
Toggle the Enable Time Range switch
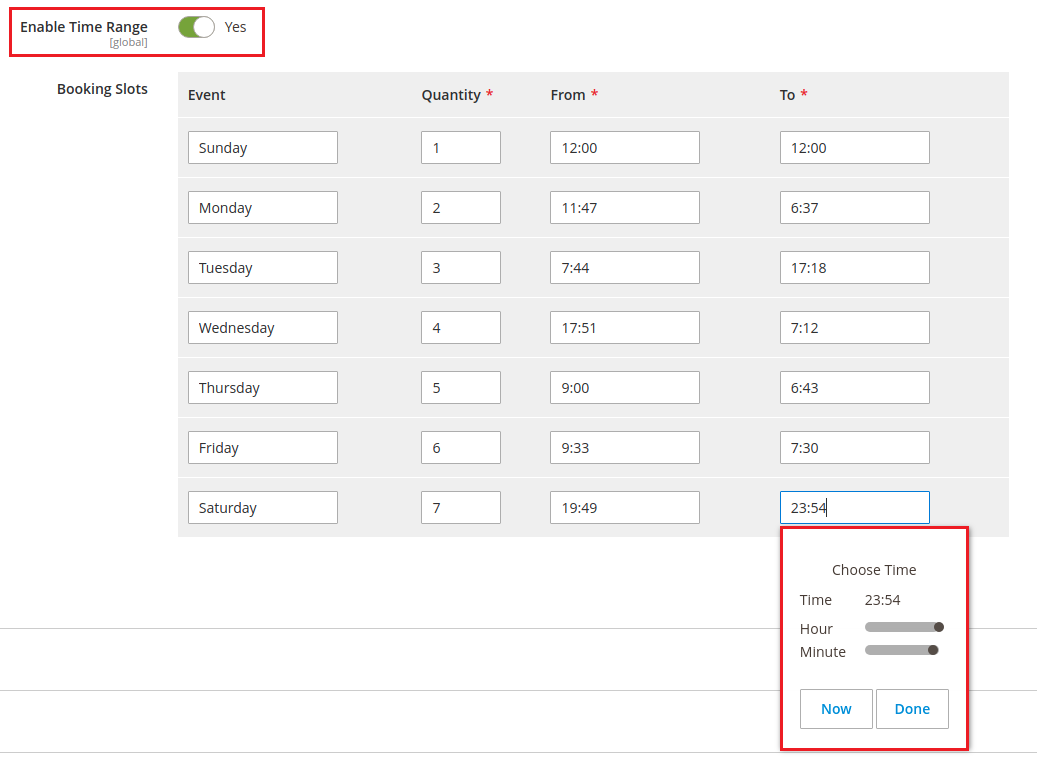(x=196, y=27)
